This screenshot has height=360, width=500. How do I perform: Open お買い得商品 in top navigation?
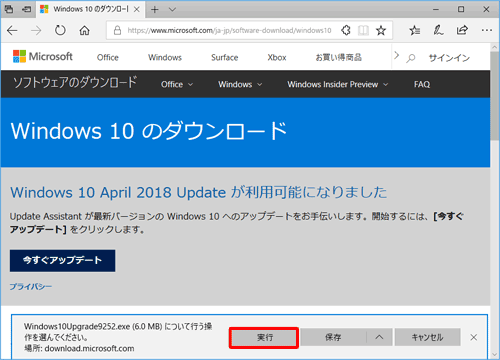(339, 57)
